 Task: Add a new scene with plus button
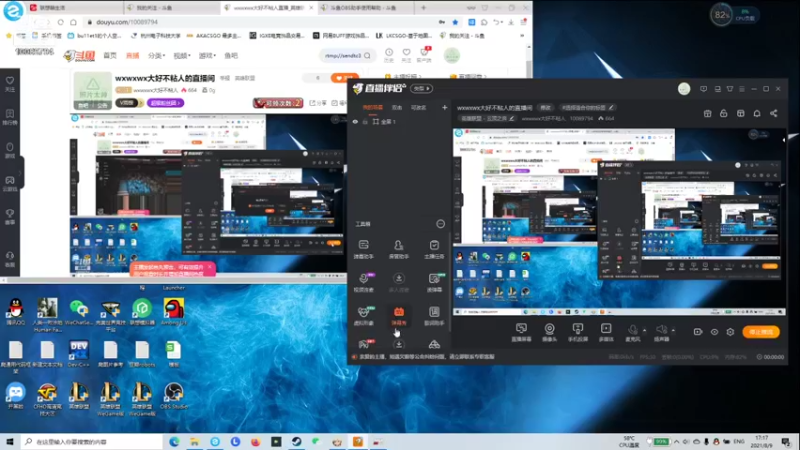point(444,108)
